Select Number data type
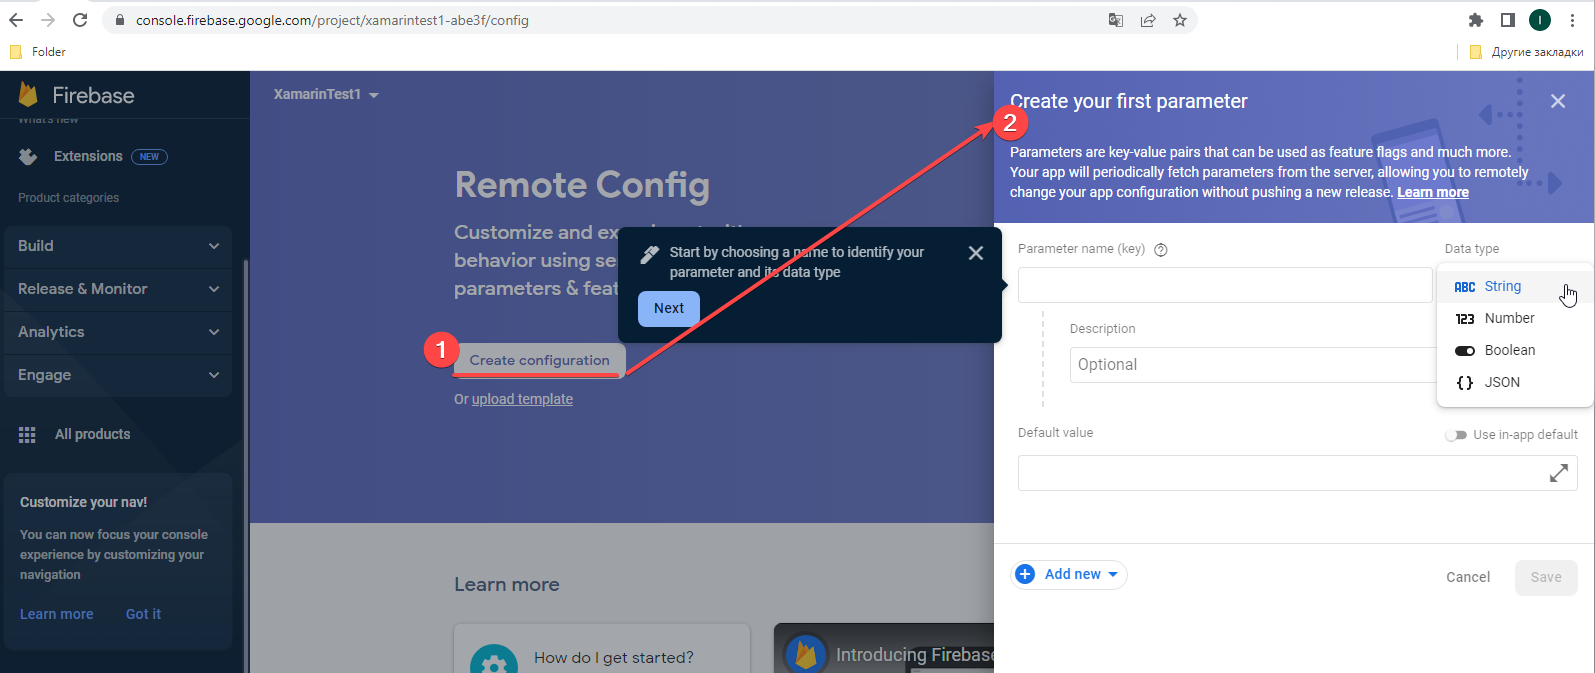This screenshot has width=1595, height=673. (1515, 318)
